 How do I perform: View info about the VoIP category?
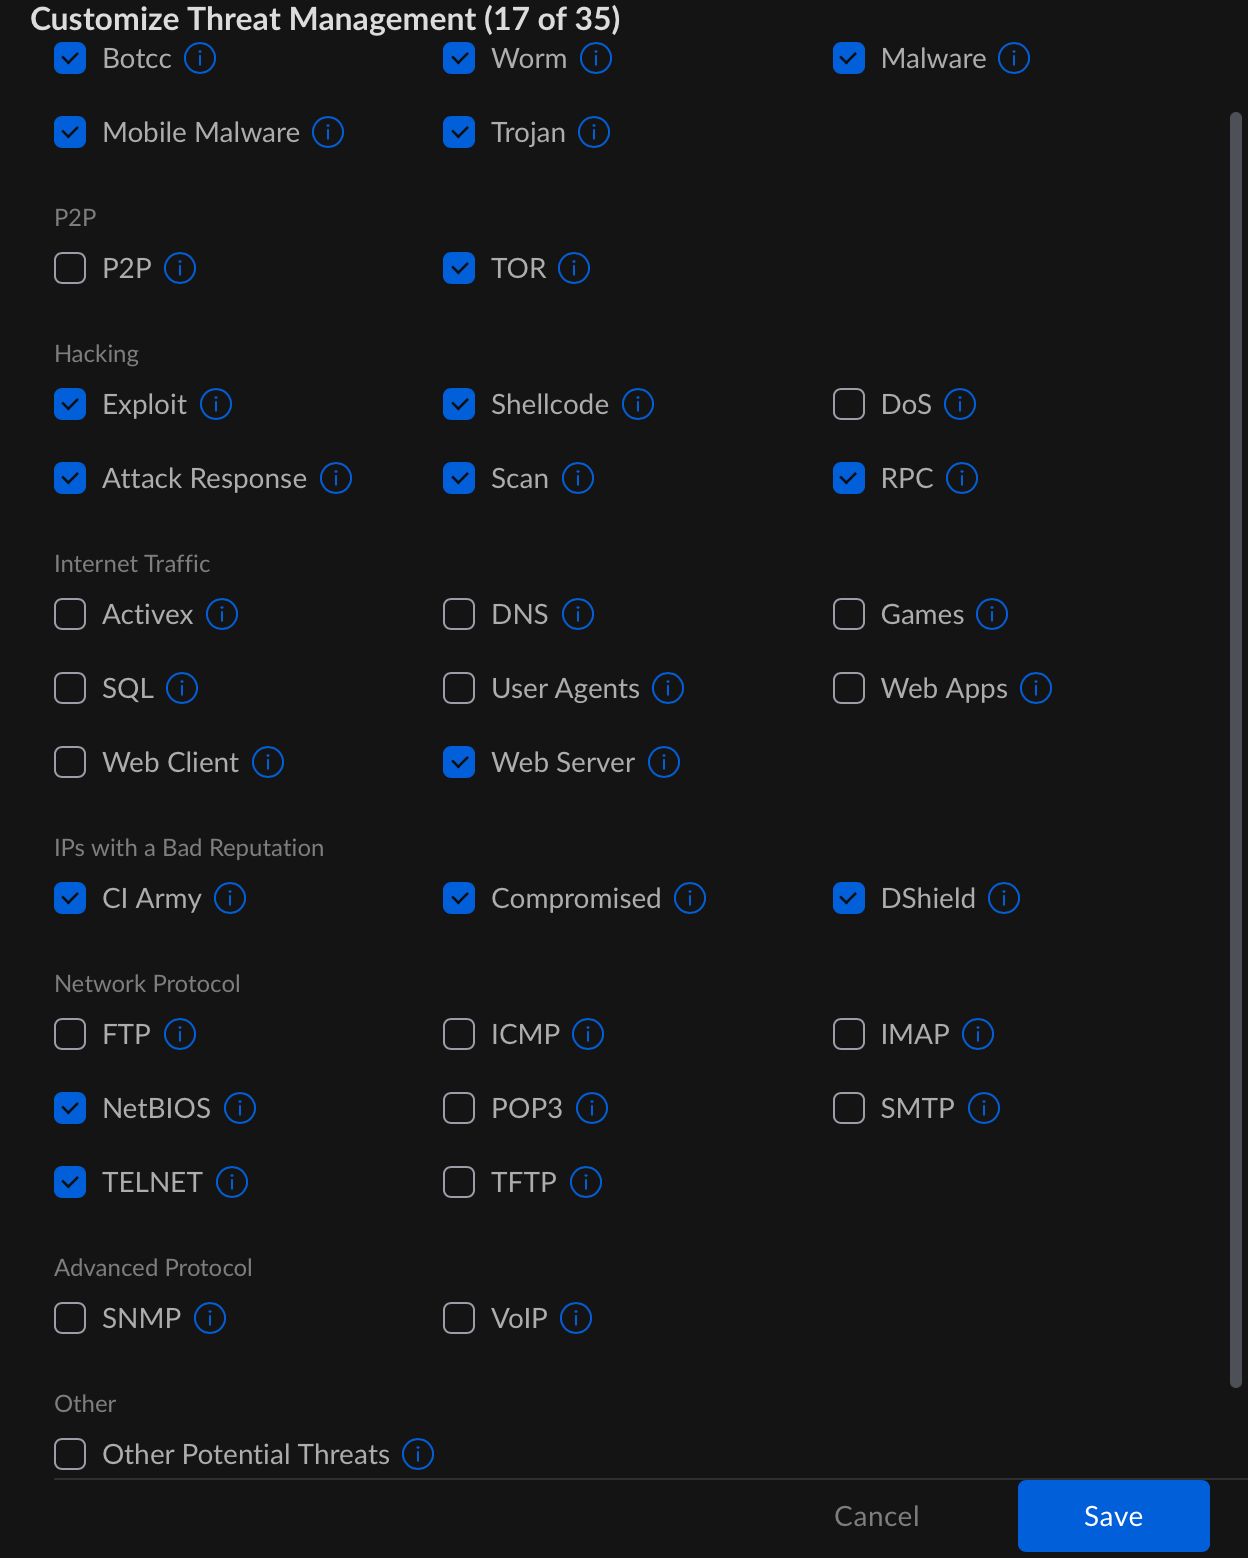tap(576, 1319)
